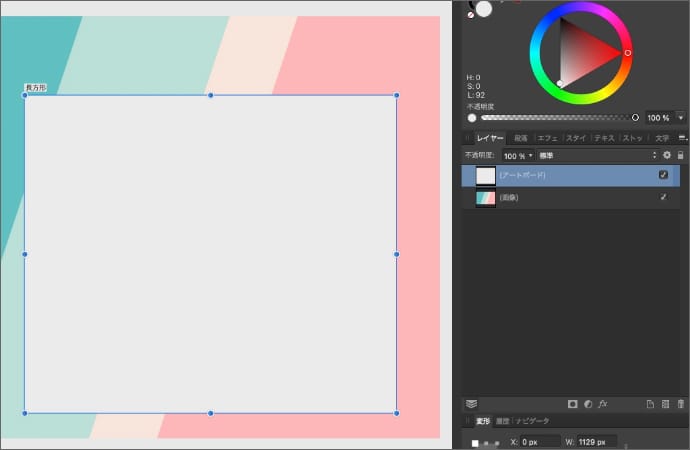The image size is (690, 450).
Task: Open color opacity percentage dropdown arrow
Action: pos(681,117)
